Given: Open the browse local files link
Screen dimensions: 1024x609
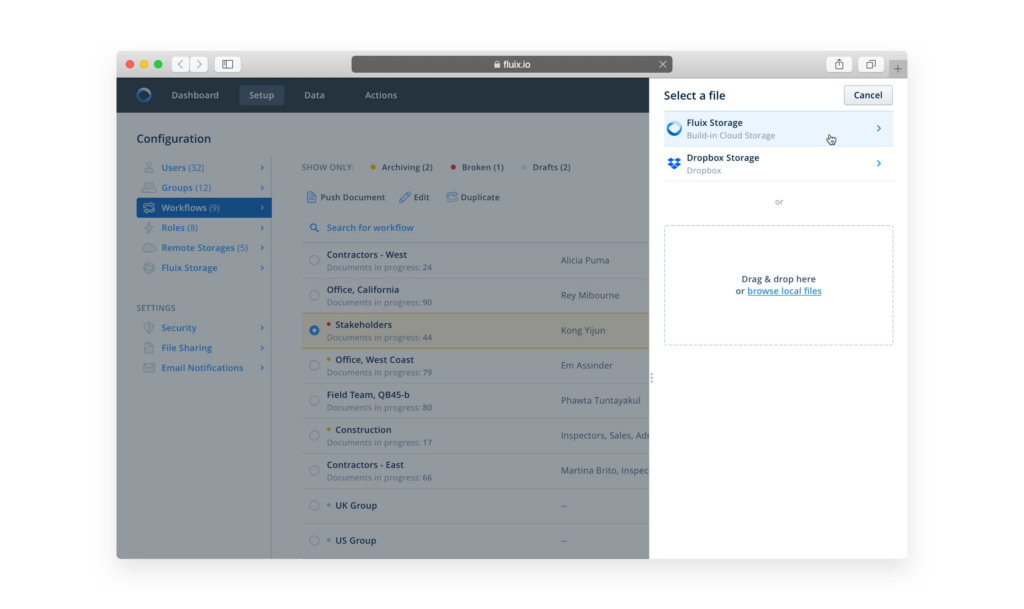Looking at the screenshot, I should [784, 290].
